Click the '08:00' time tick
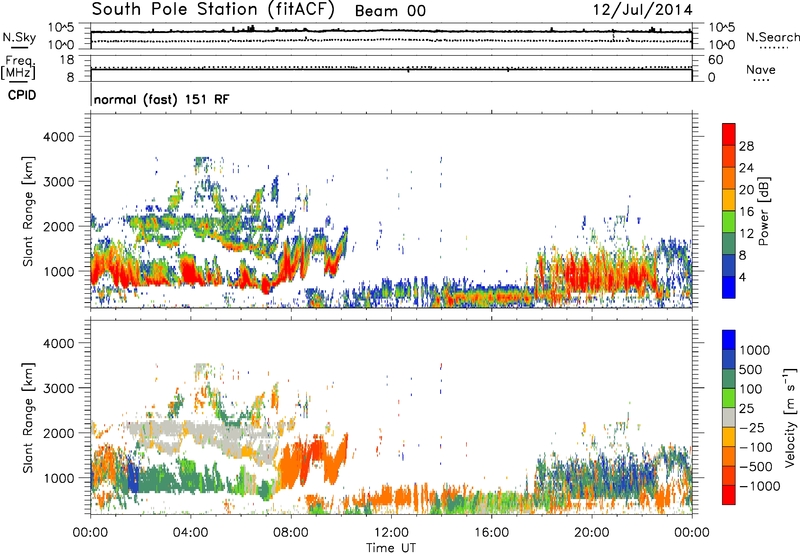This screenshot has height=554, width=800. tap(291, 533)
